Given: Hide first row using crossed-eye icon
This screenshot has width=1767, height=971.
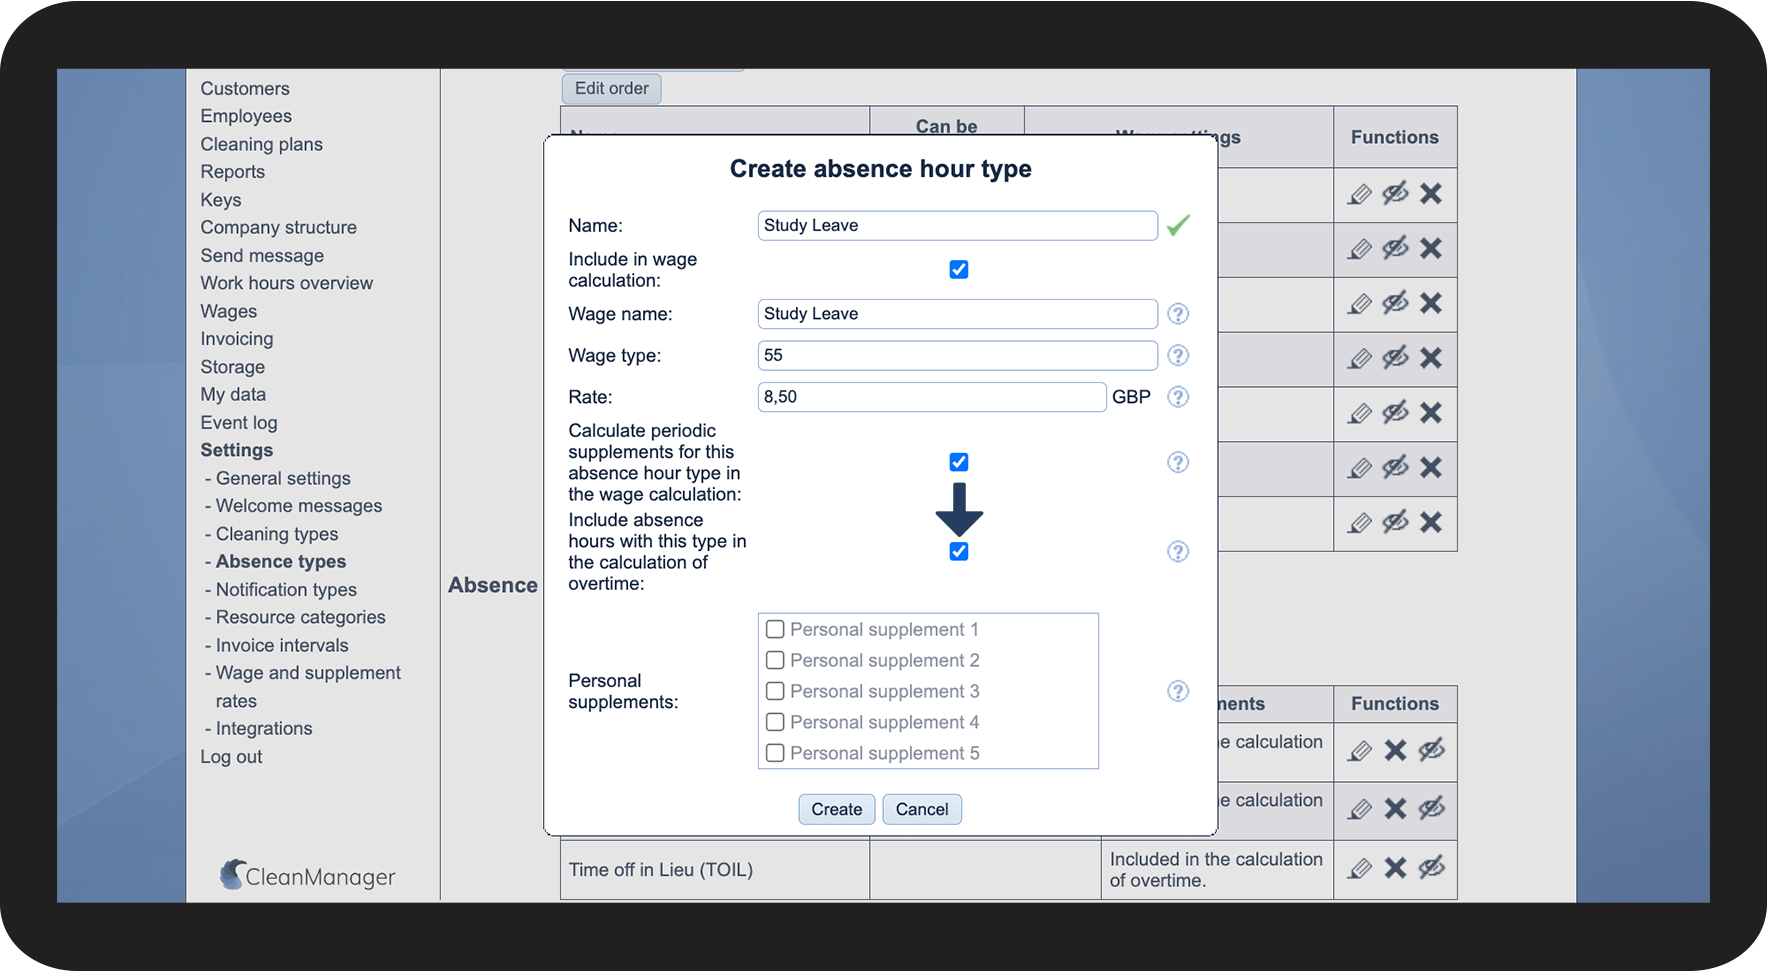Looking at the screenshot, I should click(x=1395, y=194).
